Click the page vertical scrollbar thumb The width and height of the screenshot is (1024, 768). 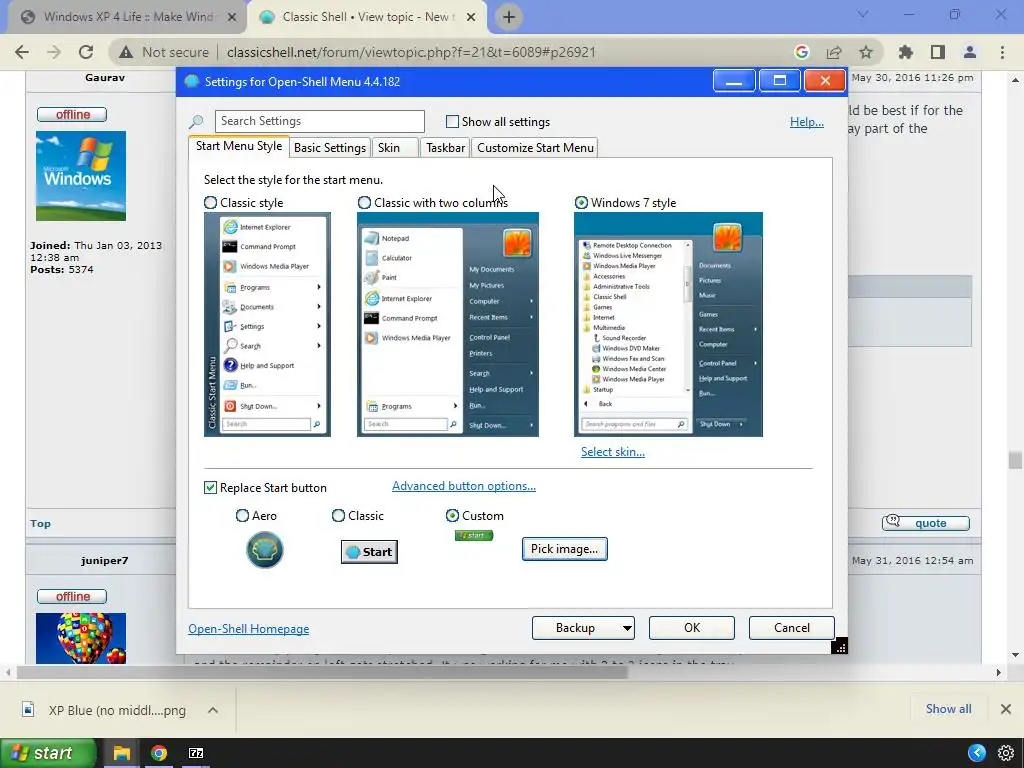point(1015,460)
